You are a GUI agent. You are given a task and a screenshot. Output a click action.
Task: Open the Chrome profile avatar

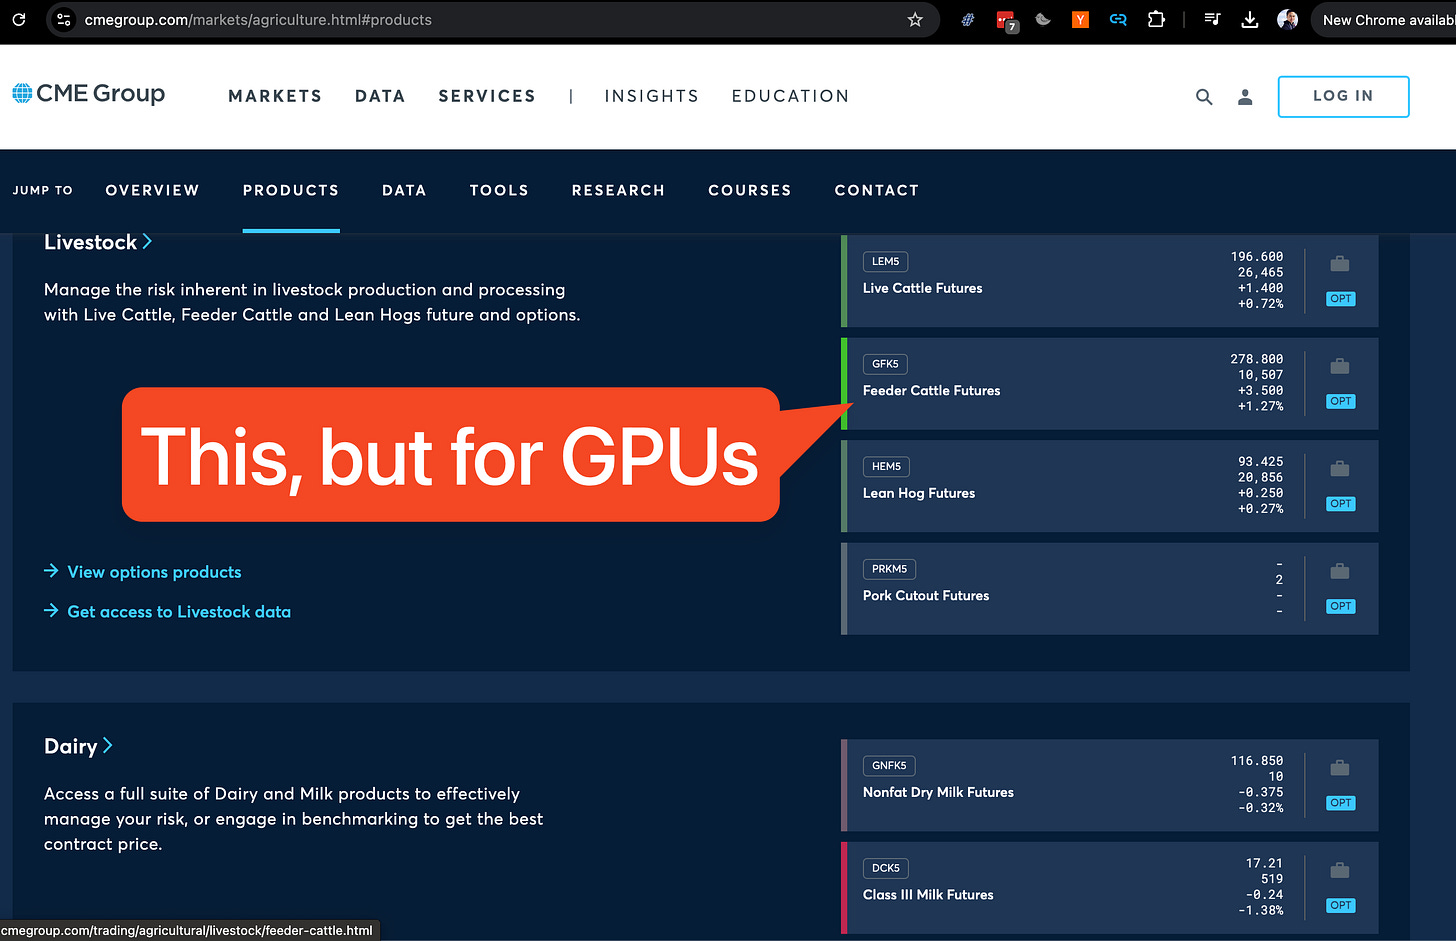click(x=1288, y=19)
